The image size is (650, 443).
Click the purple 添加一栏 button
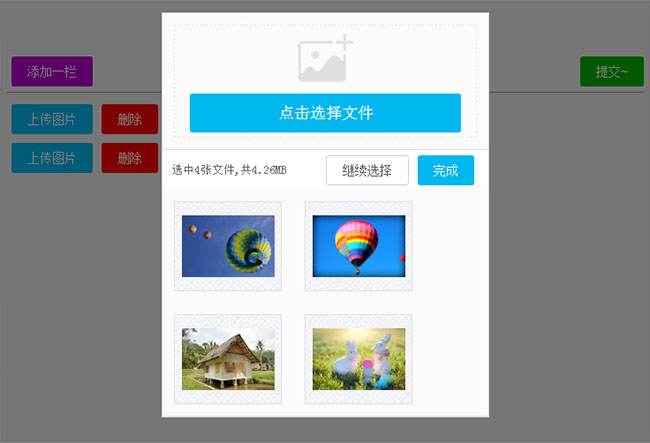tap(52, 72)
